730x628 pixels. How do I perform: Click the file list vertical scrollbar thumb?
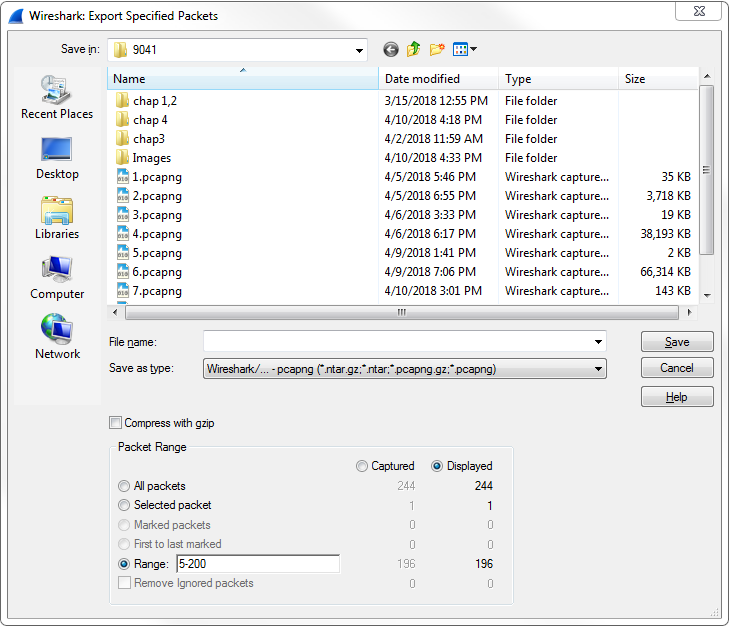pos(707,170)
